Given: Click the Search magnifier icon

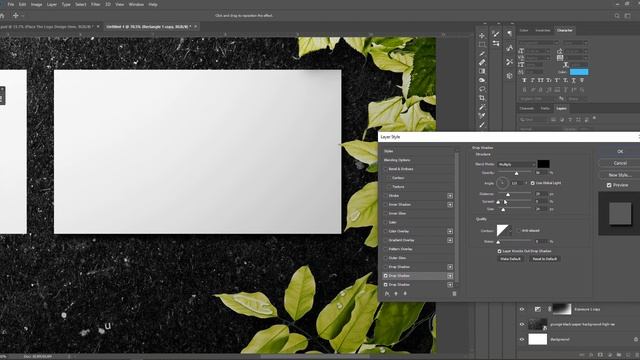Looking at the screenshot, I should (617, 16).
